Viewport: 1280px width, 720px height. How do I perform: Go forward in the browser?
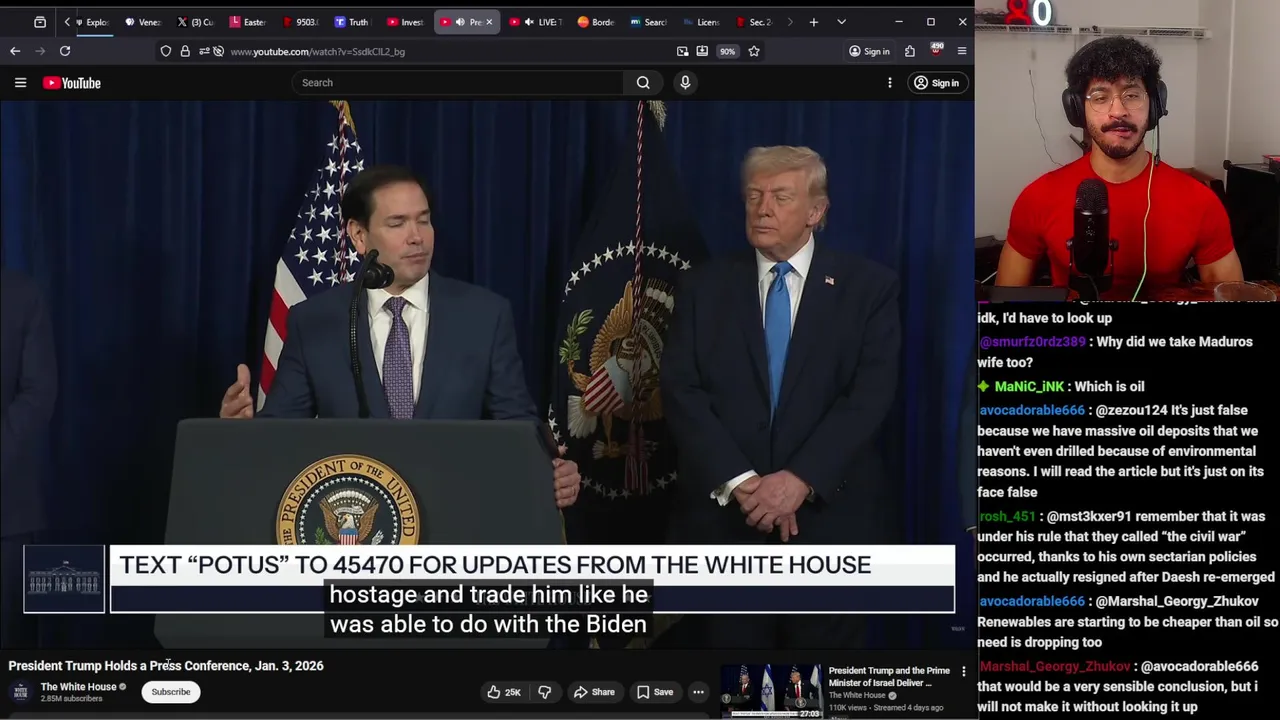point(40,51)
